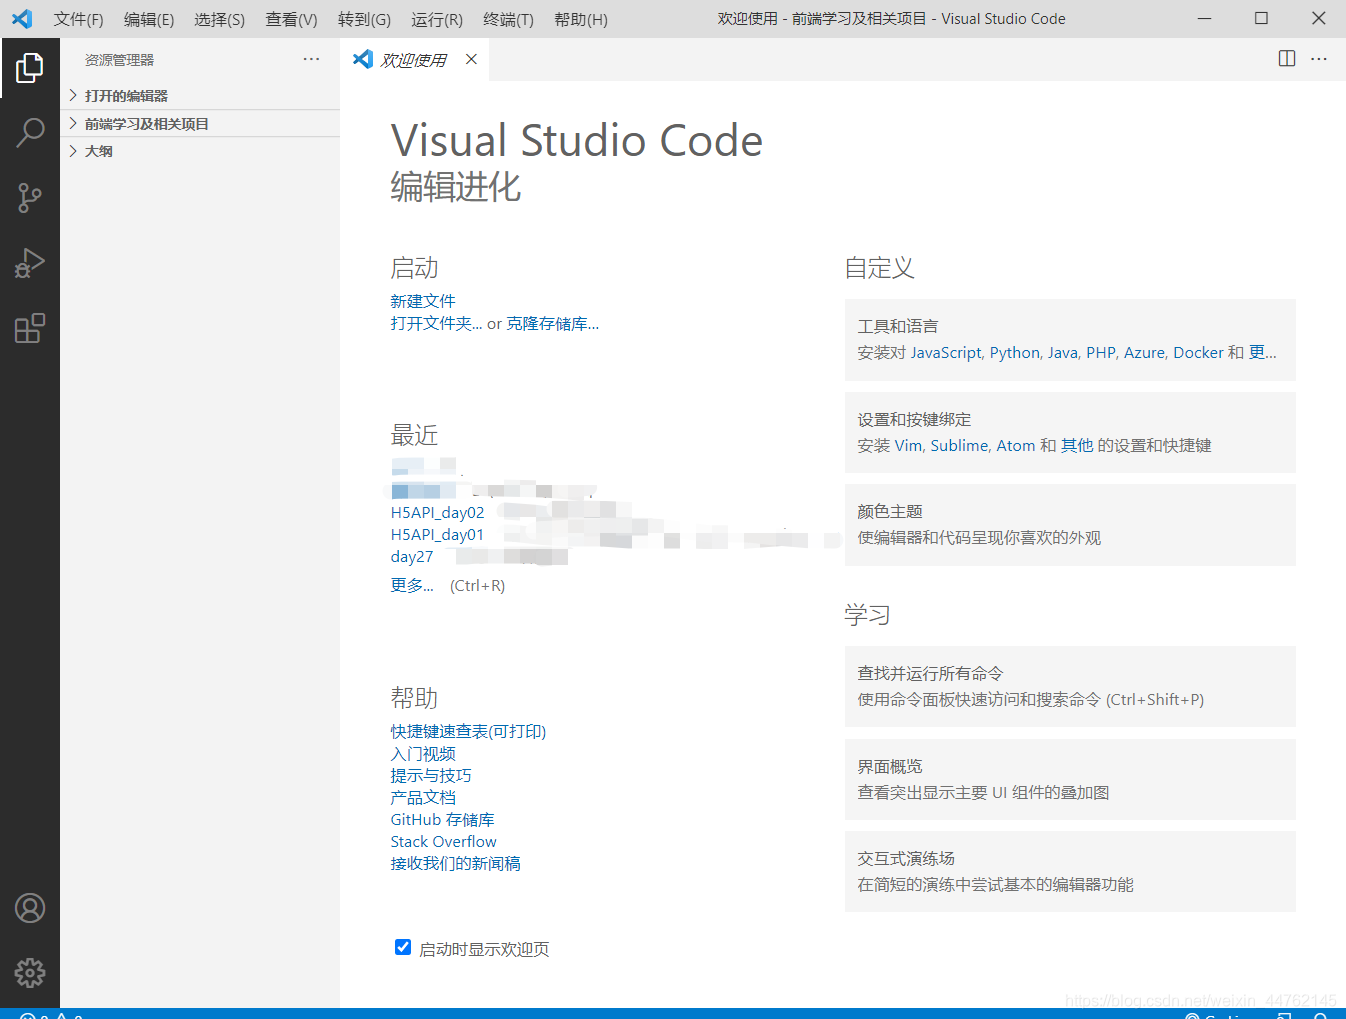Open the 终端(T) menu

pos(508,19)
